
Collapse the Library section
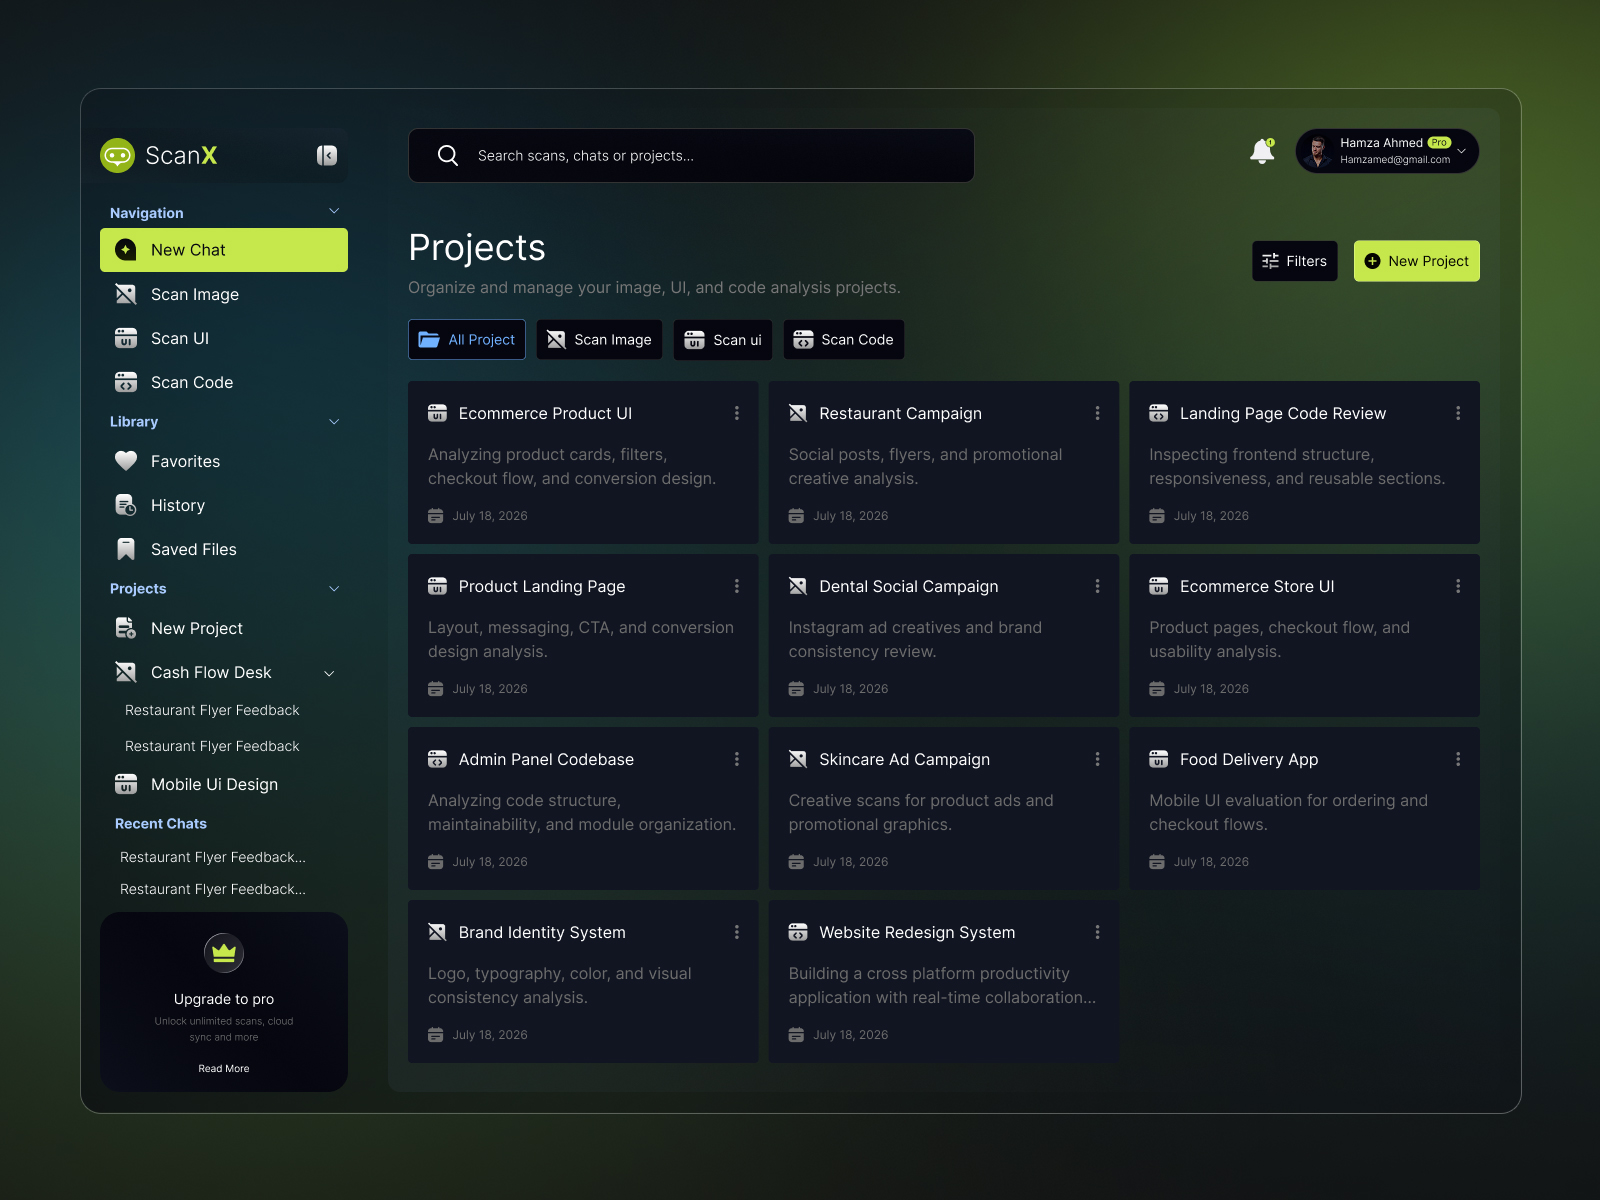click(334, 422)
